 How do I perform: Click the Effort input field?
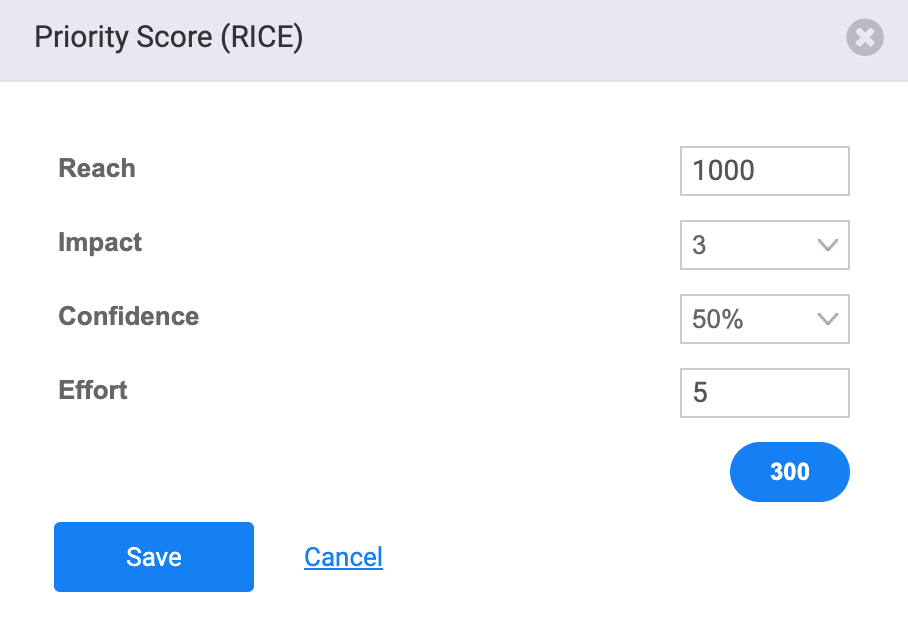tap(764, 393)
